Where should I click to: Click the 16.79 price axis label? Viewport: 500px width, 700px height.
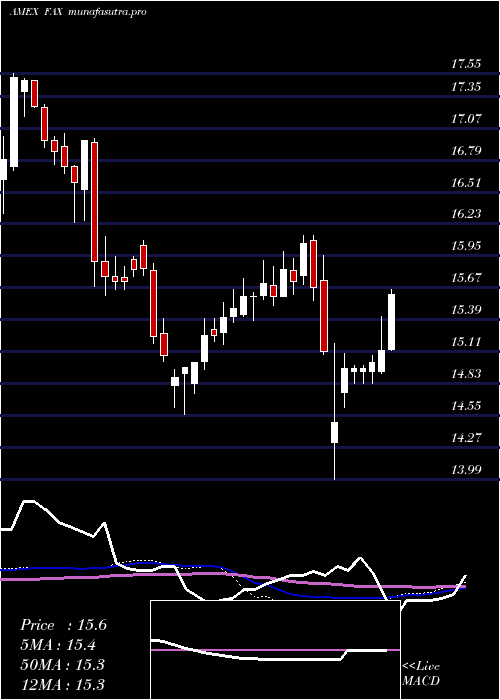coord(466,151)
